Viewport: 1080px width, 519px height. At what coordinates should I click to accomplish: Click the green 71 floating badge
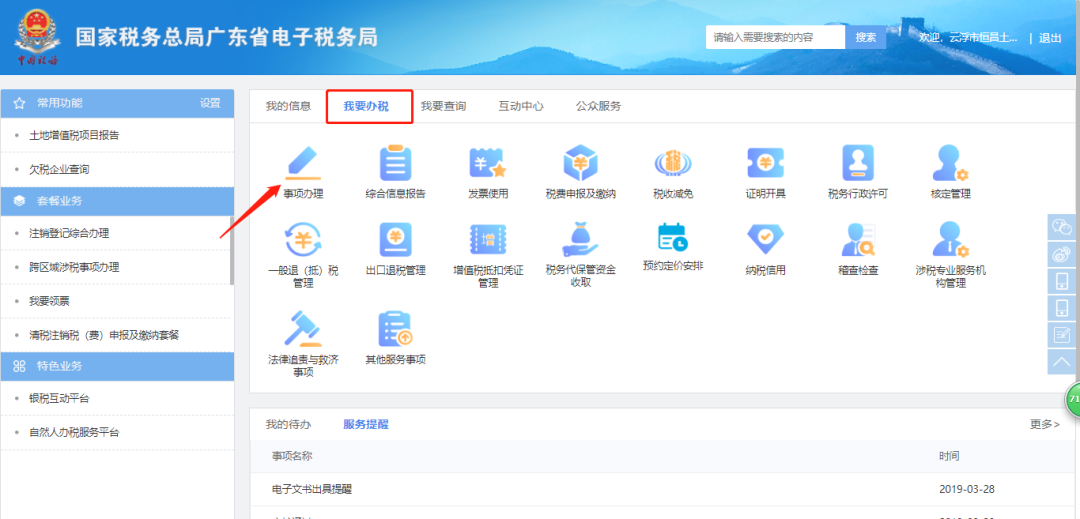[1072, 401]
